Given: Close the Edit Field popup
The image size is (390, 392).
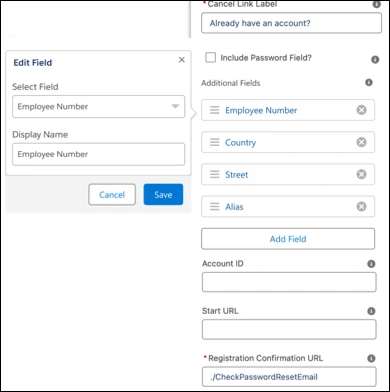Looking at the screenshot, I should pyautogui.click(x=182, y=60).
